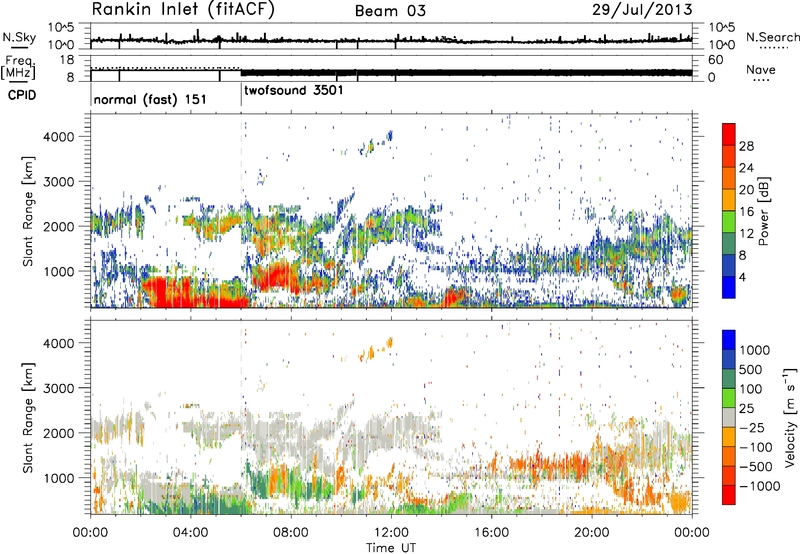The height and width of the screenshot is (554, 800).
Task: Pick the red top segment of Power colorbar
Action: 729,135
